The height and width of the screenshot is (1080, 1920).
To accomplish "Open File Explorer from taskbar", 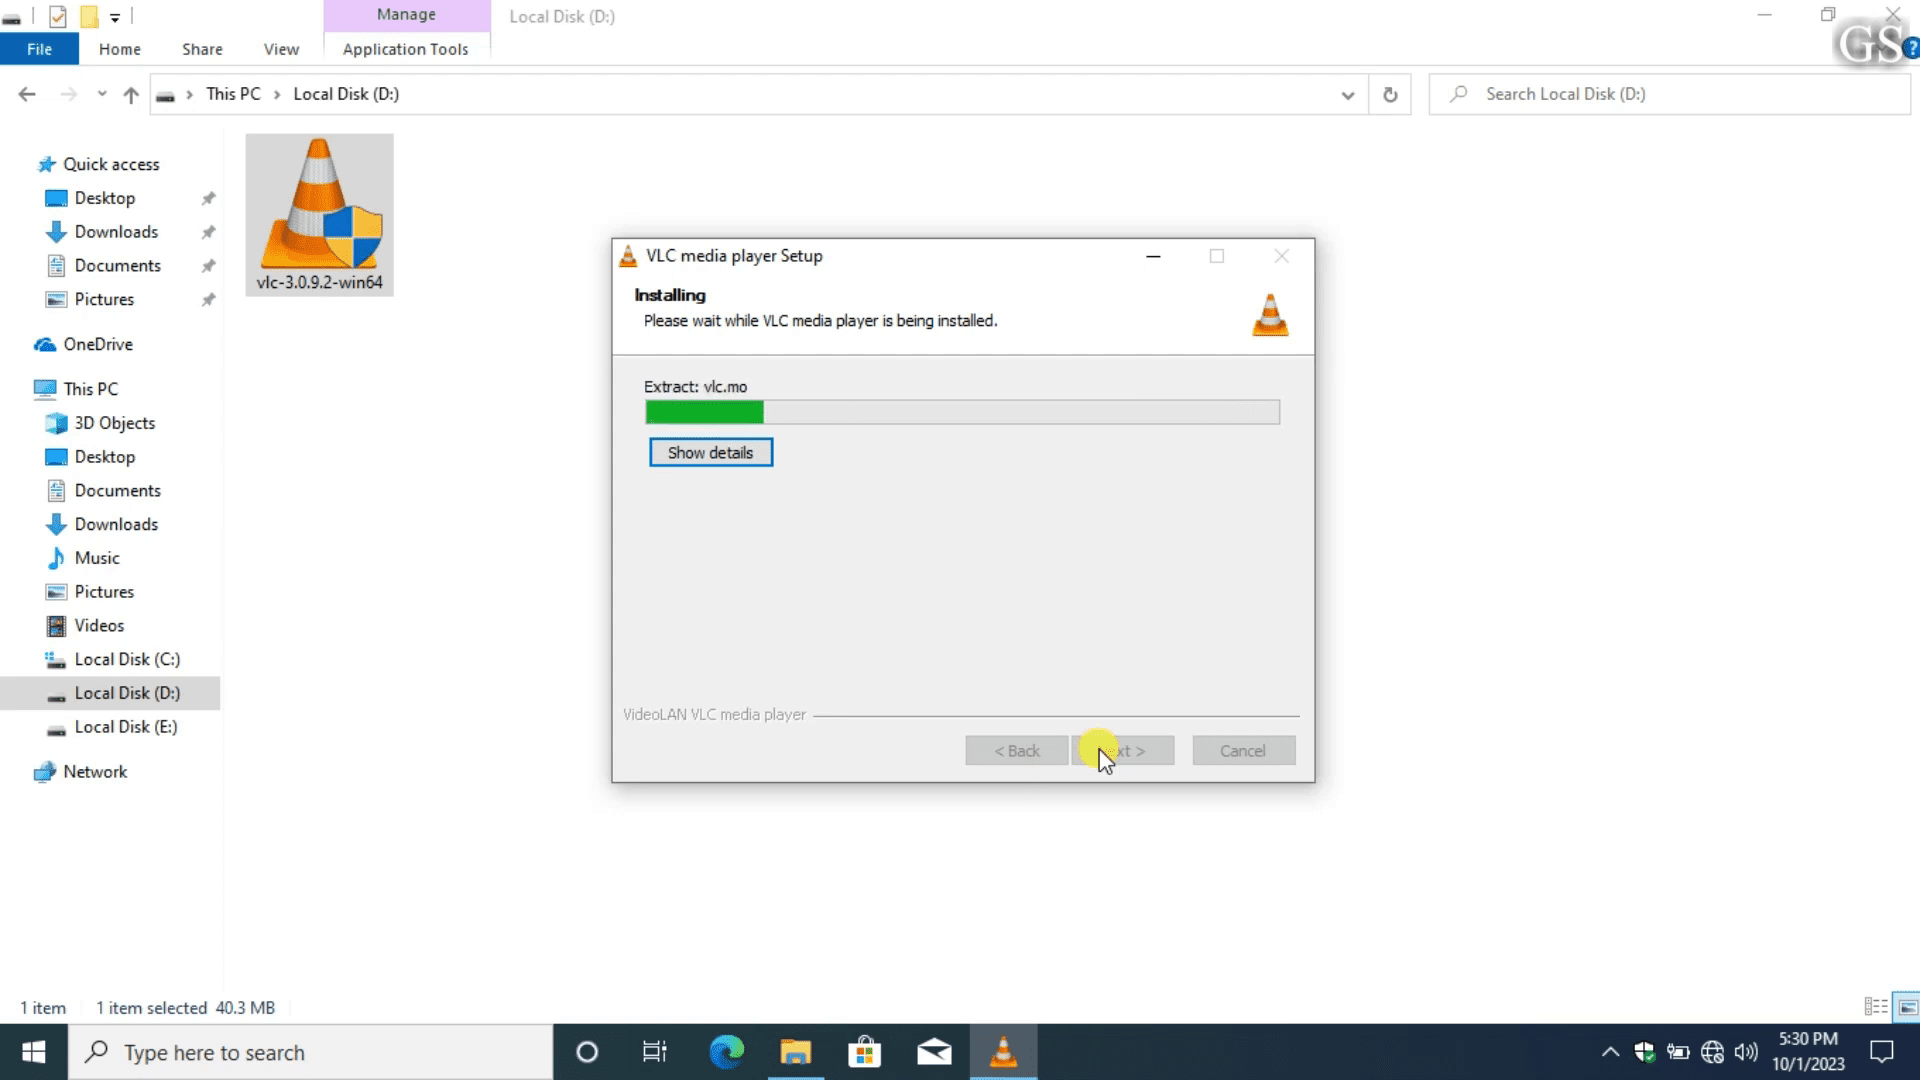I will (x=796, y=1052).
